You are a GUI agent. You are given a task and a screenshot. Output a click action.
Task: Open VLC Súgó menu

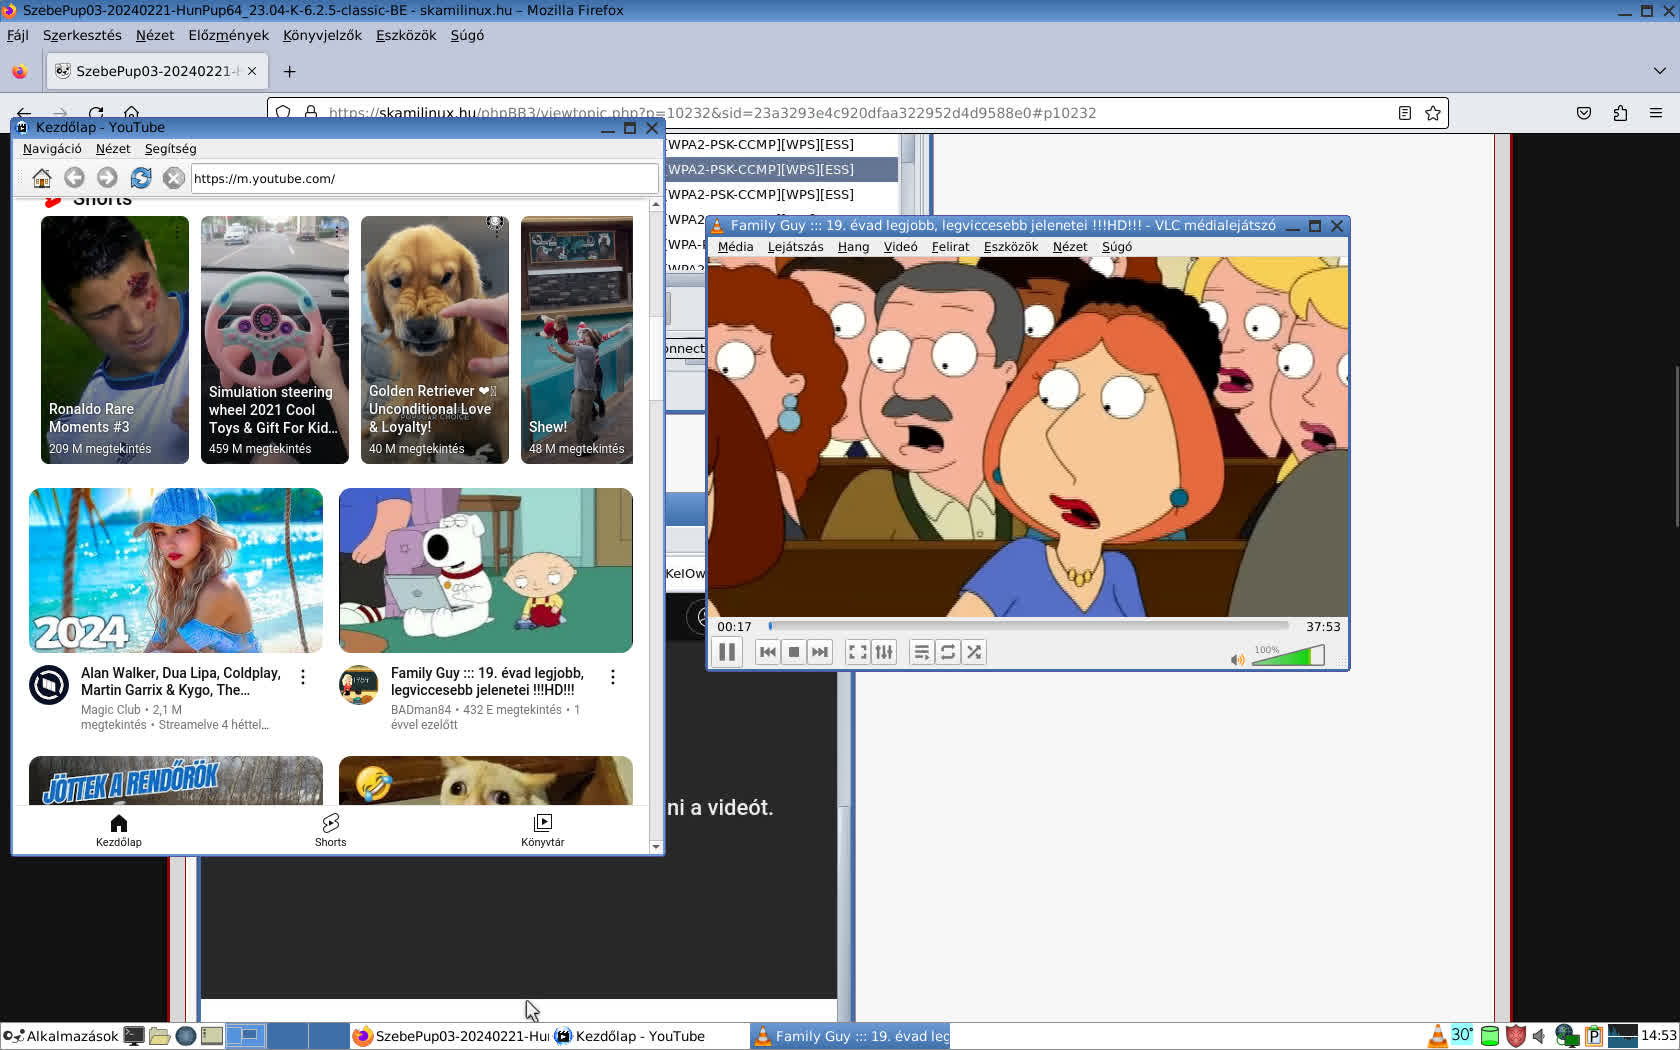coord(1116,246)
